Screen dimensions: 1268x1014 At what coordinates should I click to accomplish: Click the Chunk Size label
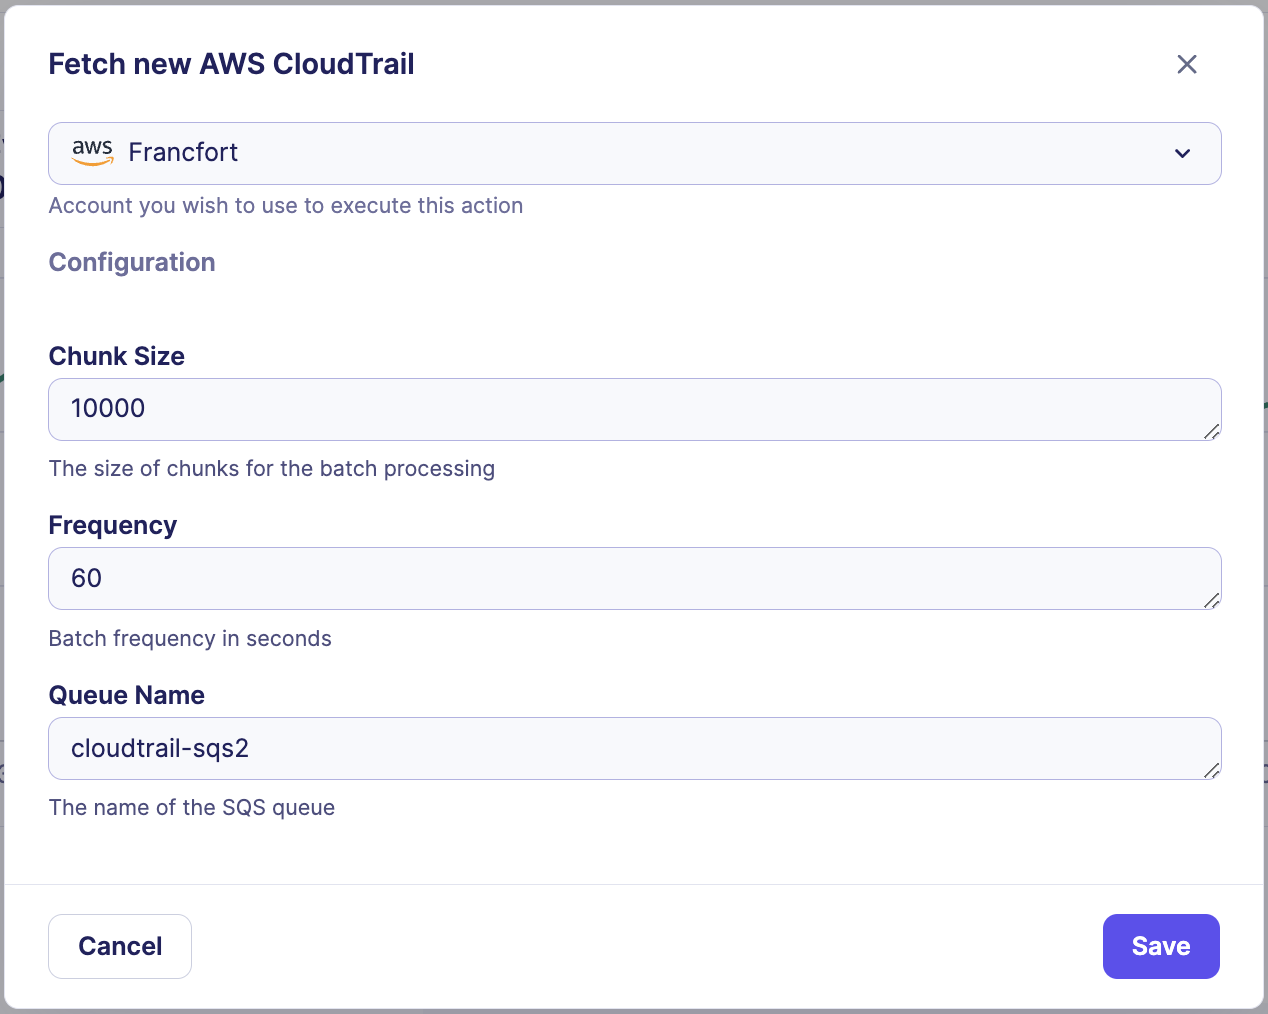tap(116, 356)
